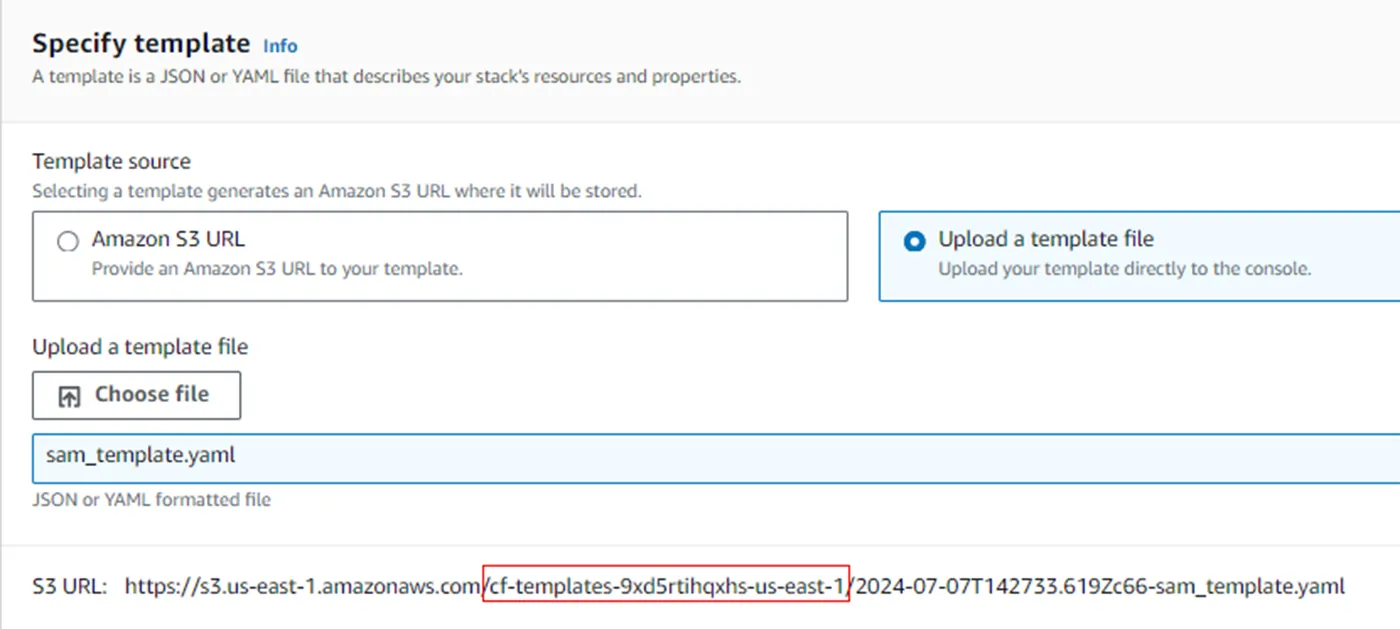Viewport: 1400px width, 629px height.
Task: Click 'A template is a JSON or YAML file' description
Action: pyautogui.click(x=386, y=76)
